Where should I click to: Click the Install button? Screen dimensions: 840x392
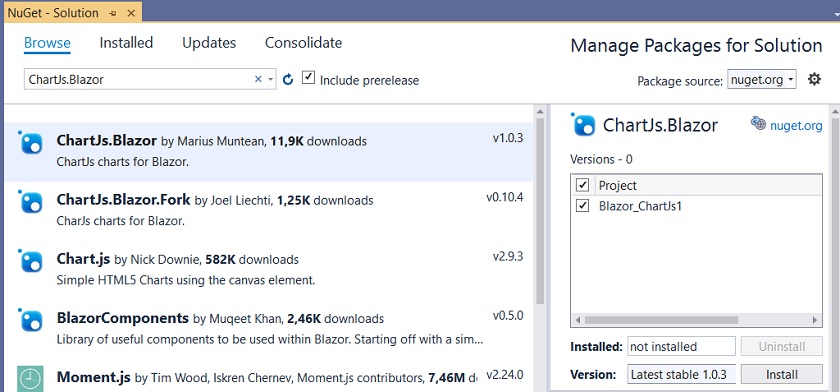click(x=782, y=374)
